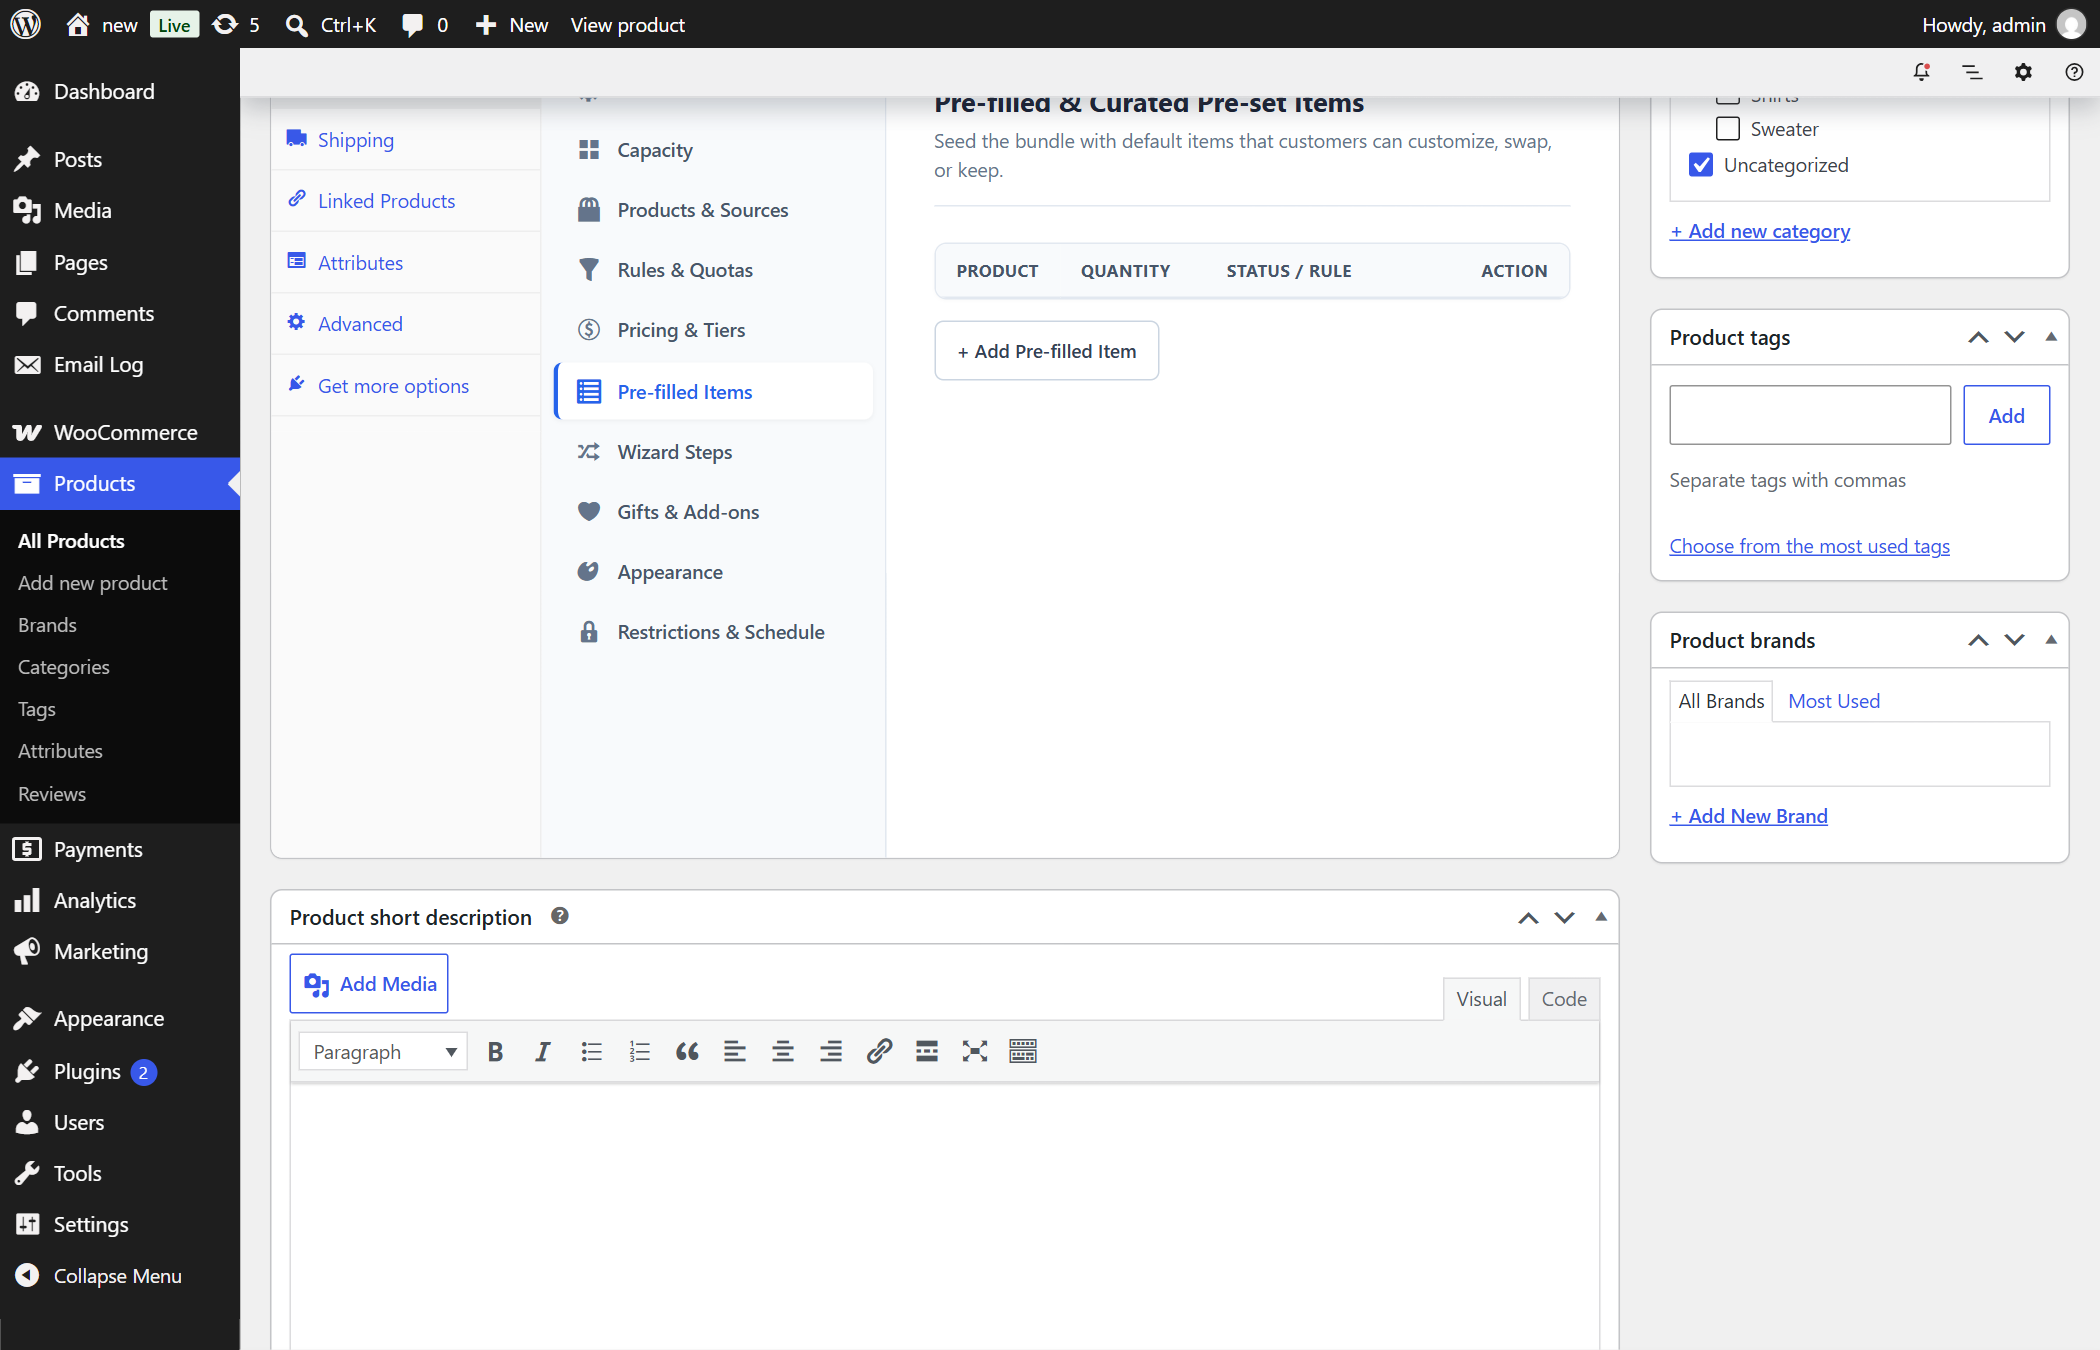
Task: Open Linked Products data tab
Action: click(406, 201)
